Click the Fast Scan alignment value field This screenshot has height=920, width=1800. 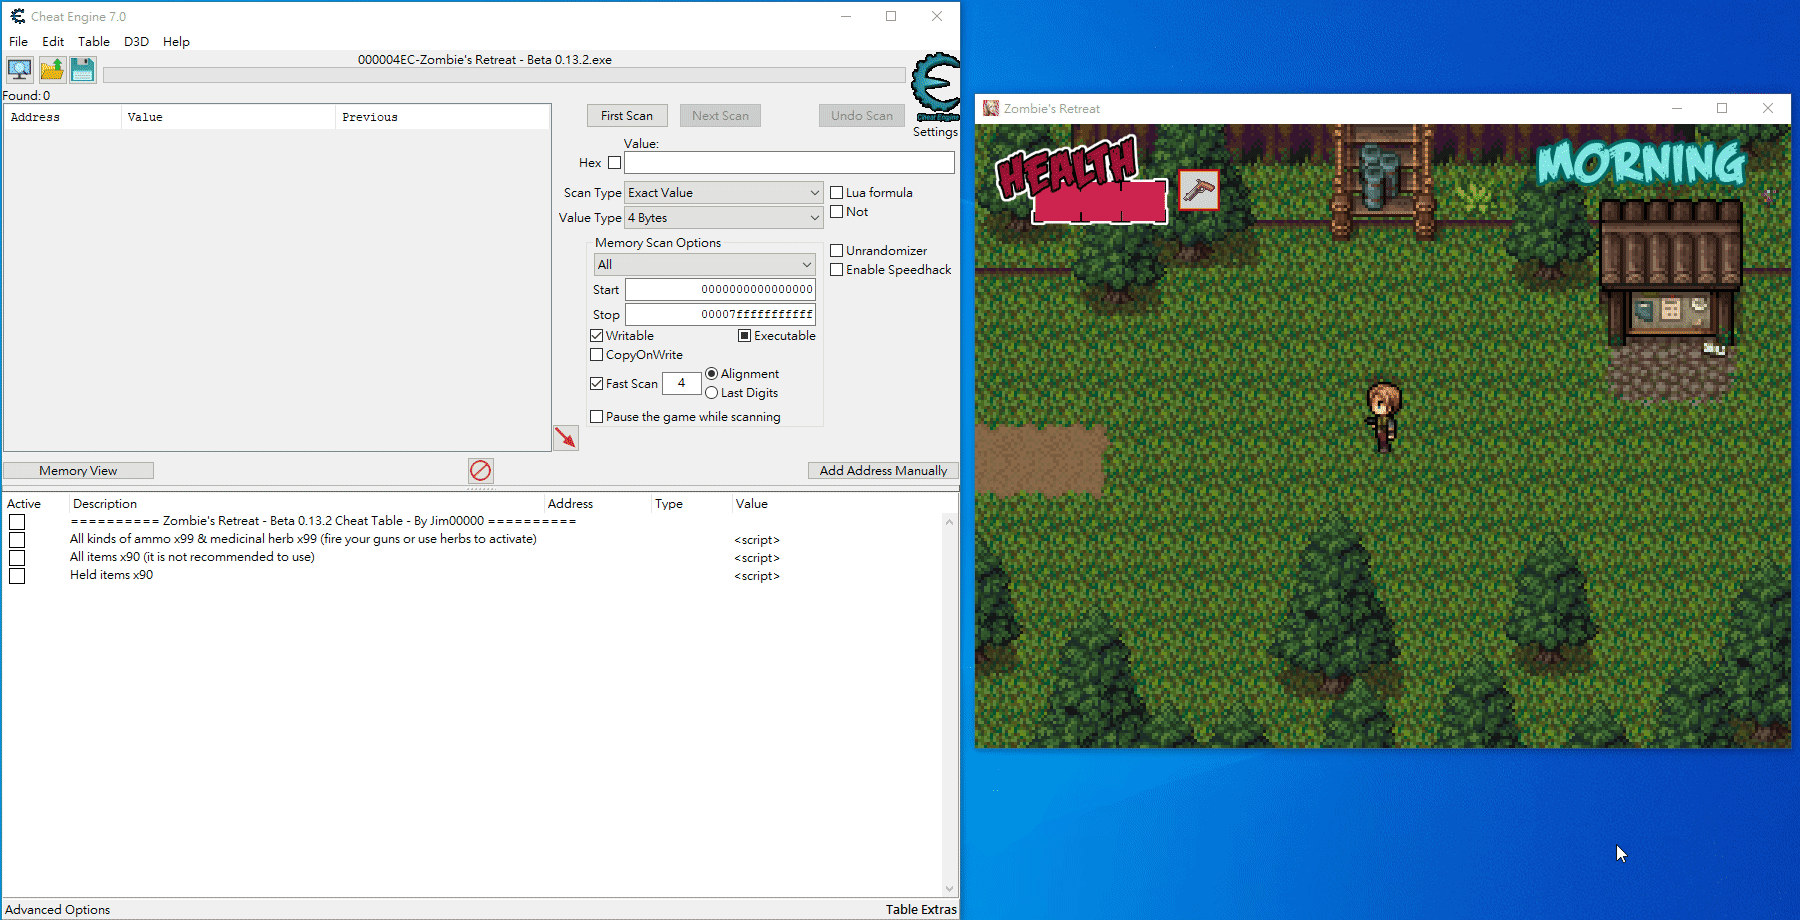coord(681,383)
